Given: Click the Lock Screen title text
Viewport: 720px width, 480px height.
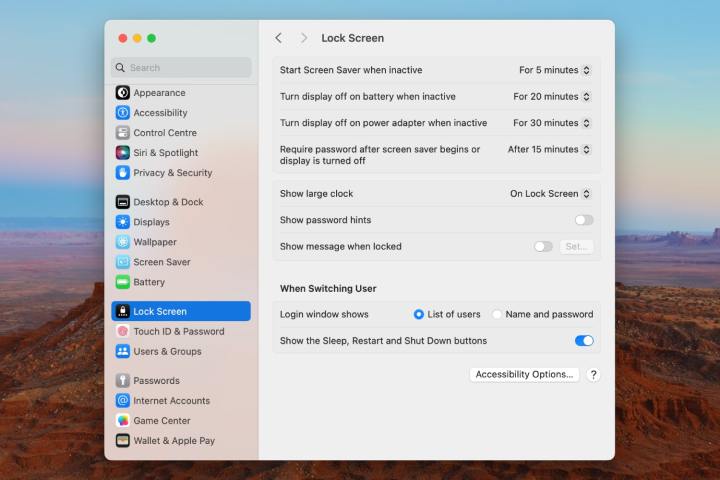Looking at the screenshot, I should [x=352, y=38].
